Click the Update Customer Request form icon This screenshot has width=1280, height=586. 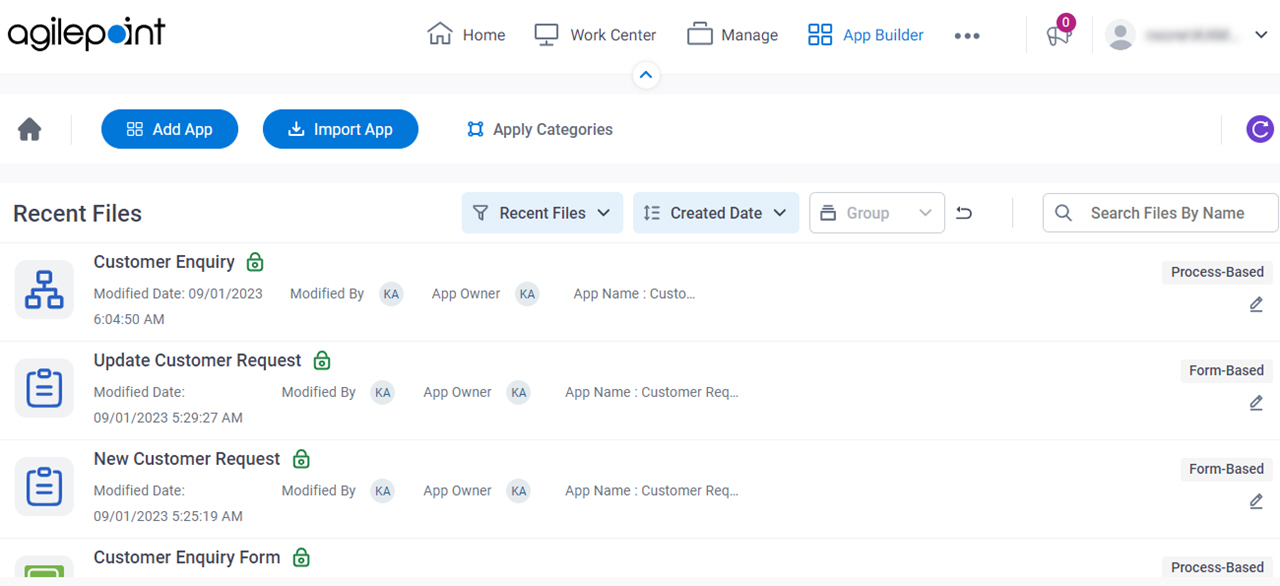44,387
